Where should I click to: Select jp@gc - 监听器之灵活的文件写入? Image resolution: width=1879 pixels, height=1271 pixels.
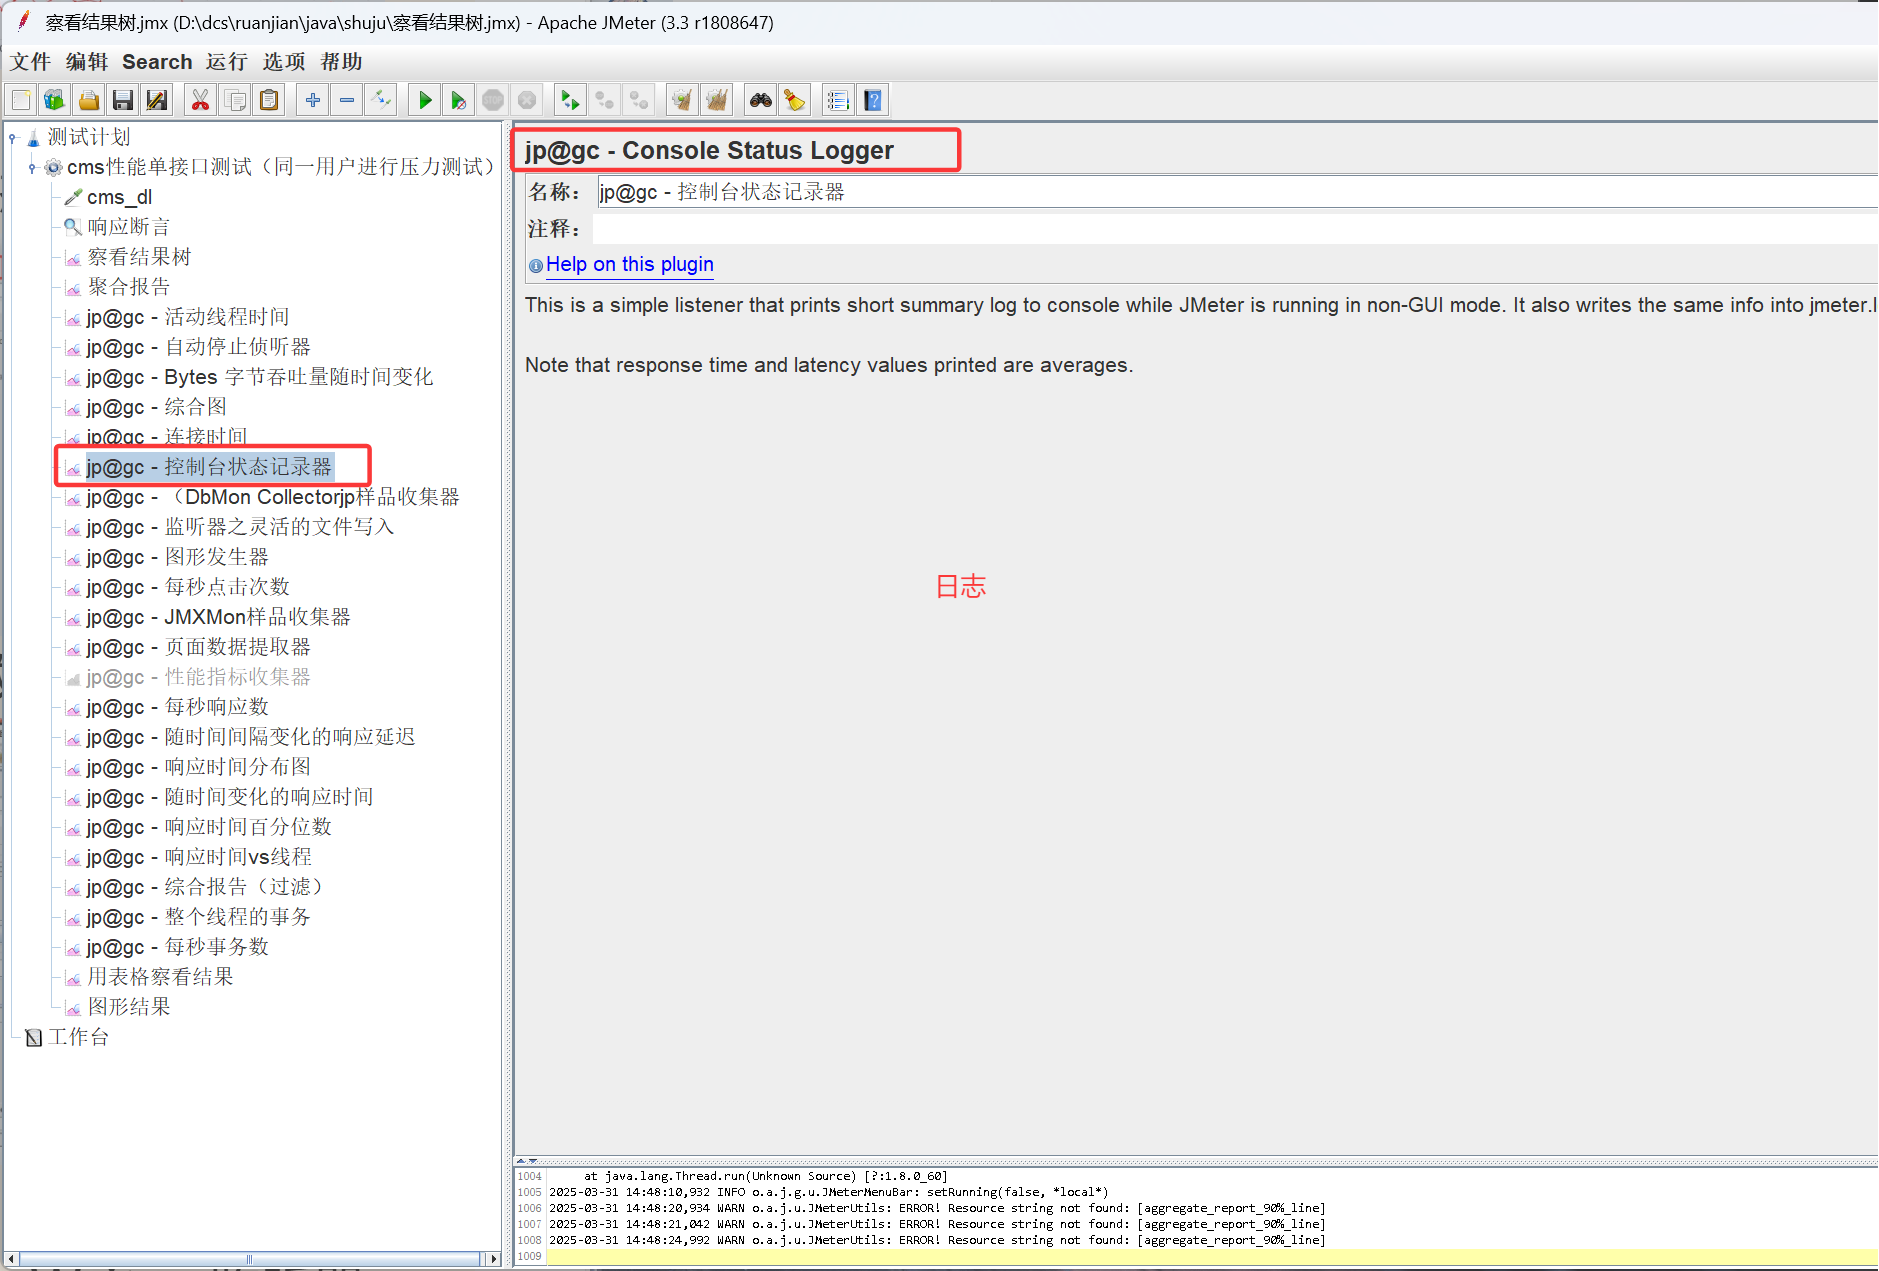240,527
